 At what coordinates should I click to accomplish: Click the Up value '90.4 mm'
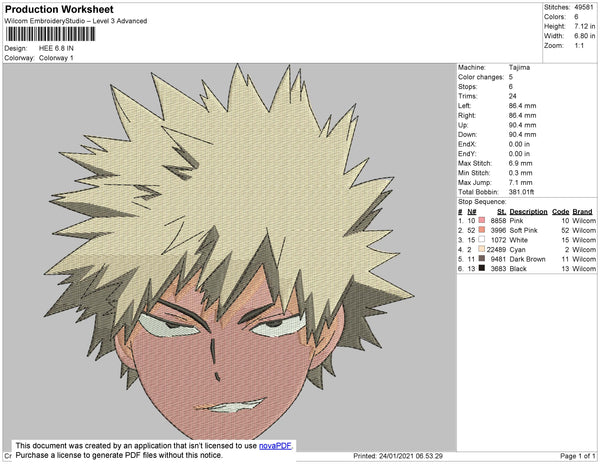pyautogui.click(x=522, y=125)
